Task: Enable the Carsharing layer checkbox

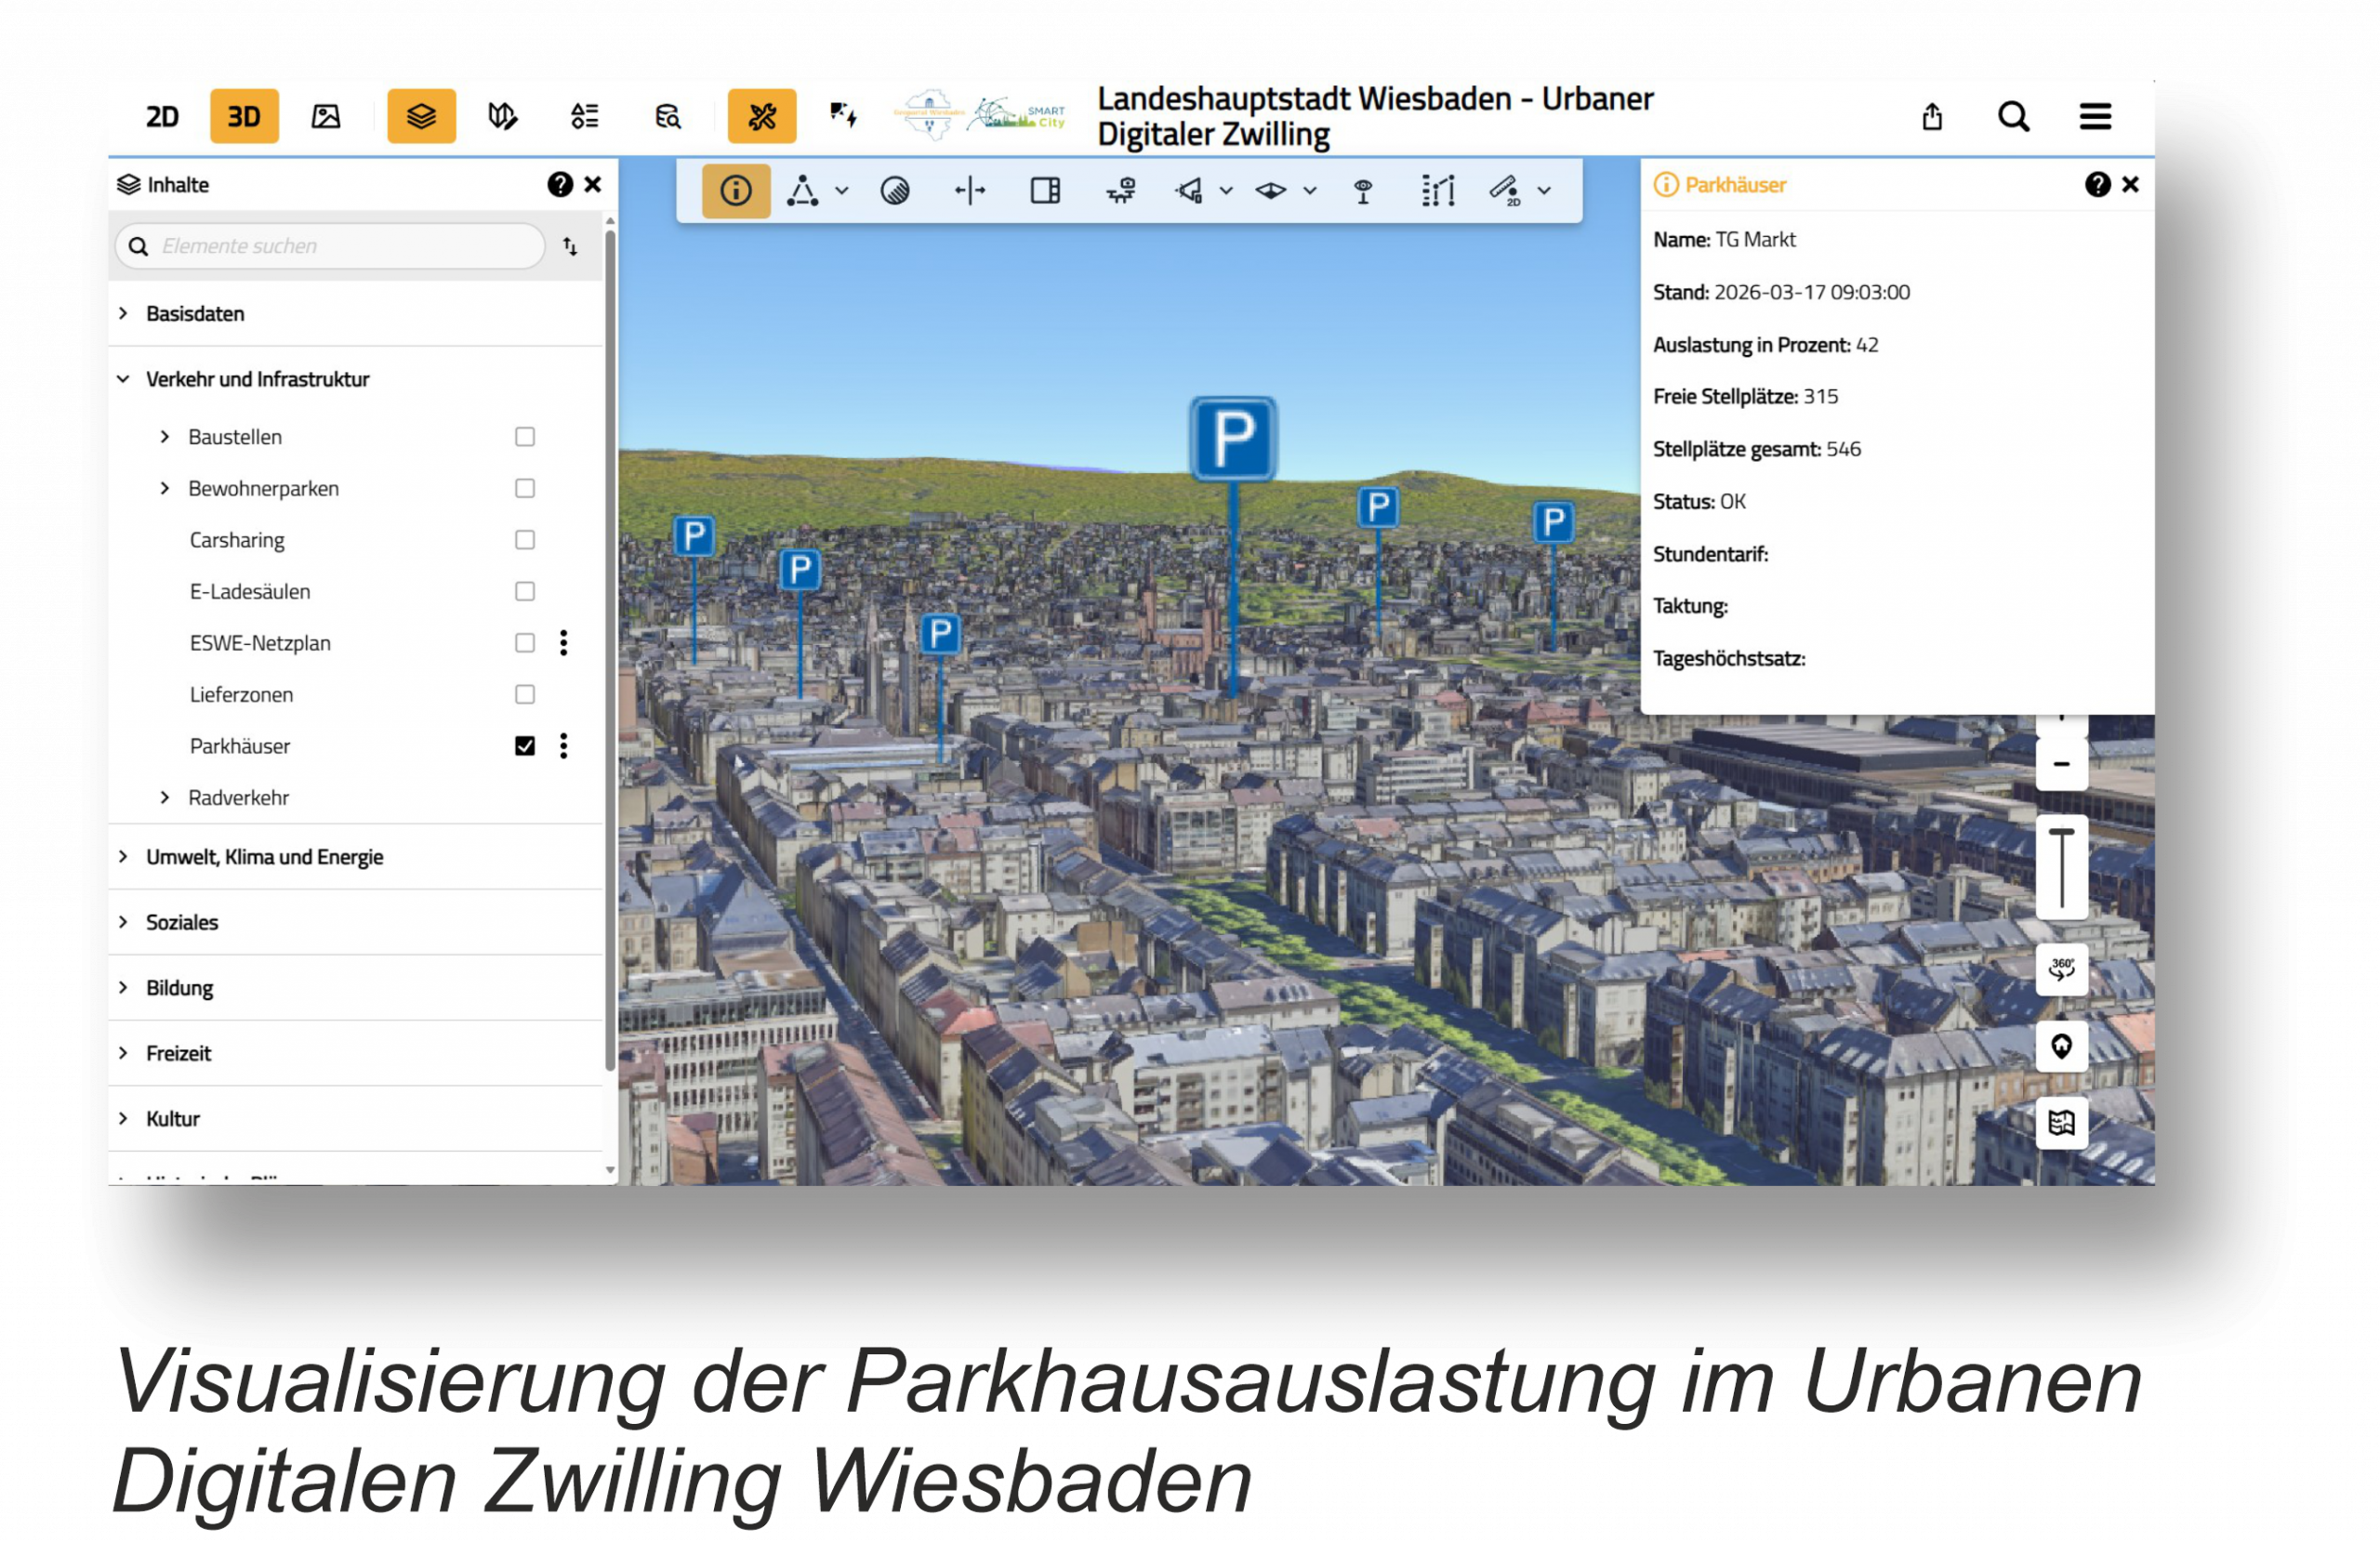Action: pos(525,540)
